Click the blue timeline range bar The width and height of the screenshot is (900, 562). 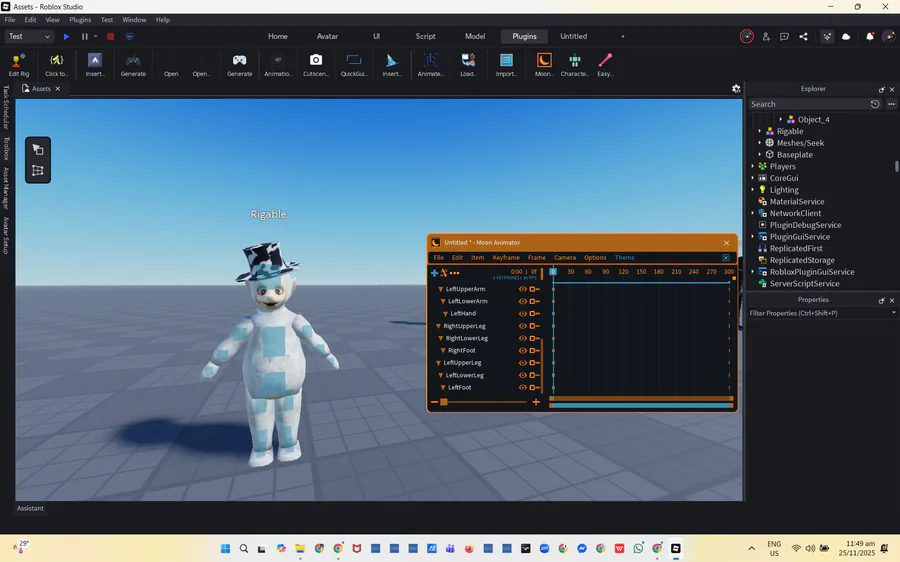(x=641, y=405)
